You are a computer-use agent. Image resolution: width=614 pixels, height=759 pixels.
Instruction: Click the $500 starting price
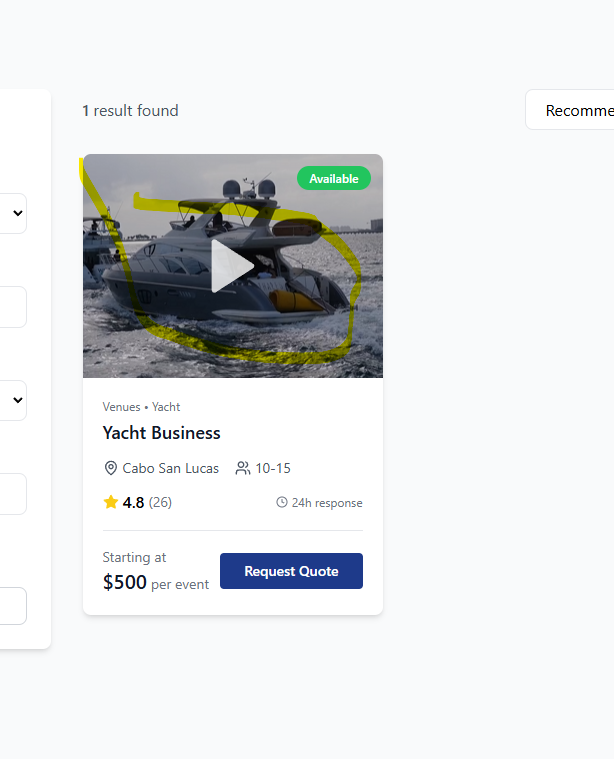[x=125, y=582]
